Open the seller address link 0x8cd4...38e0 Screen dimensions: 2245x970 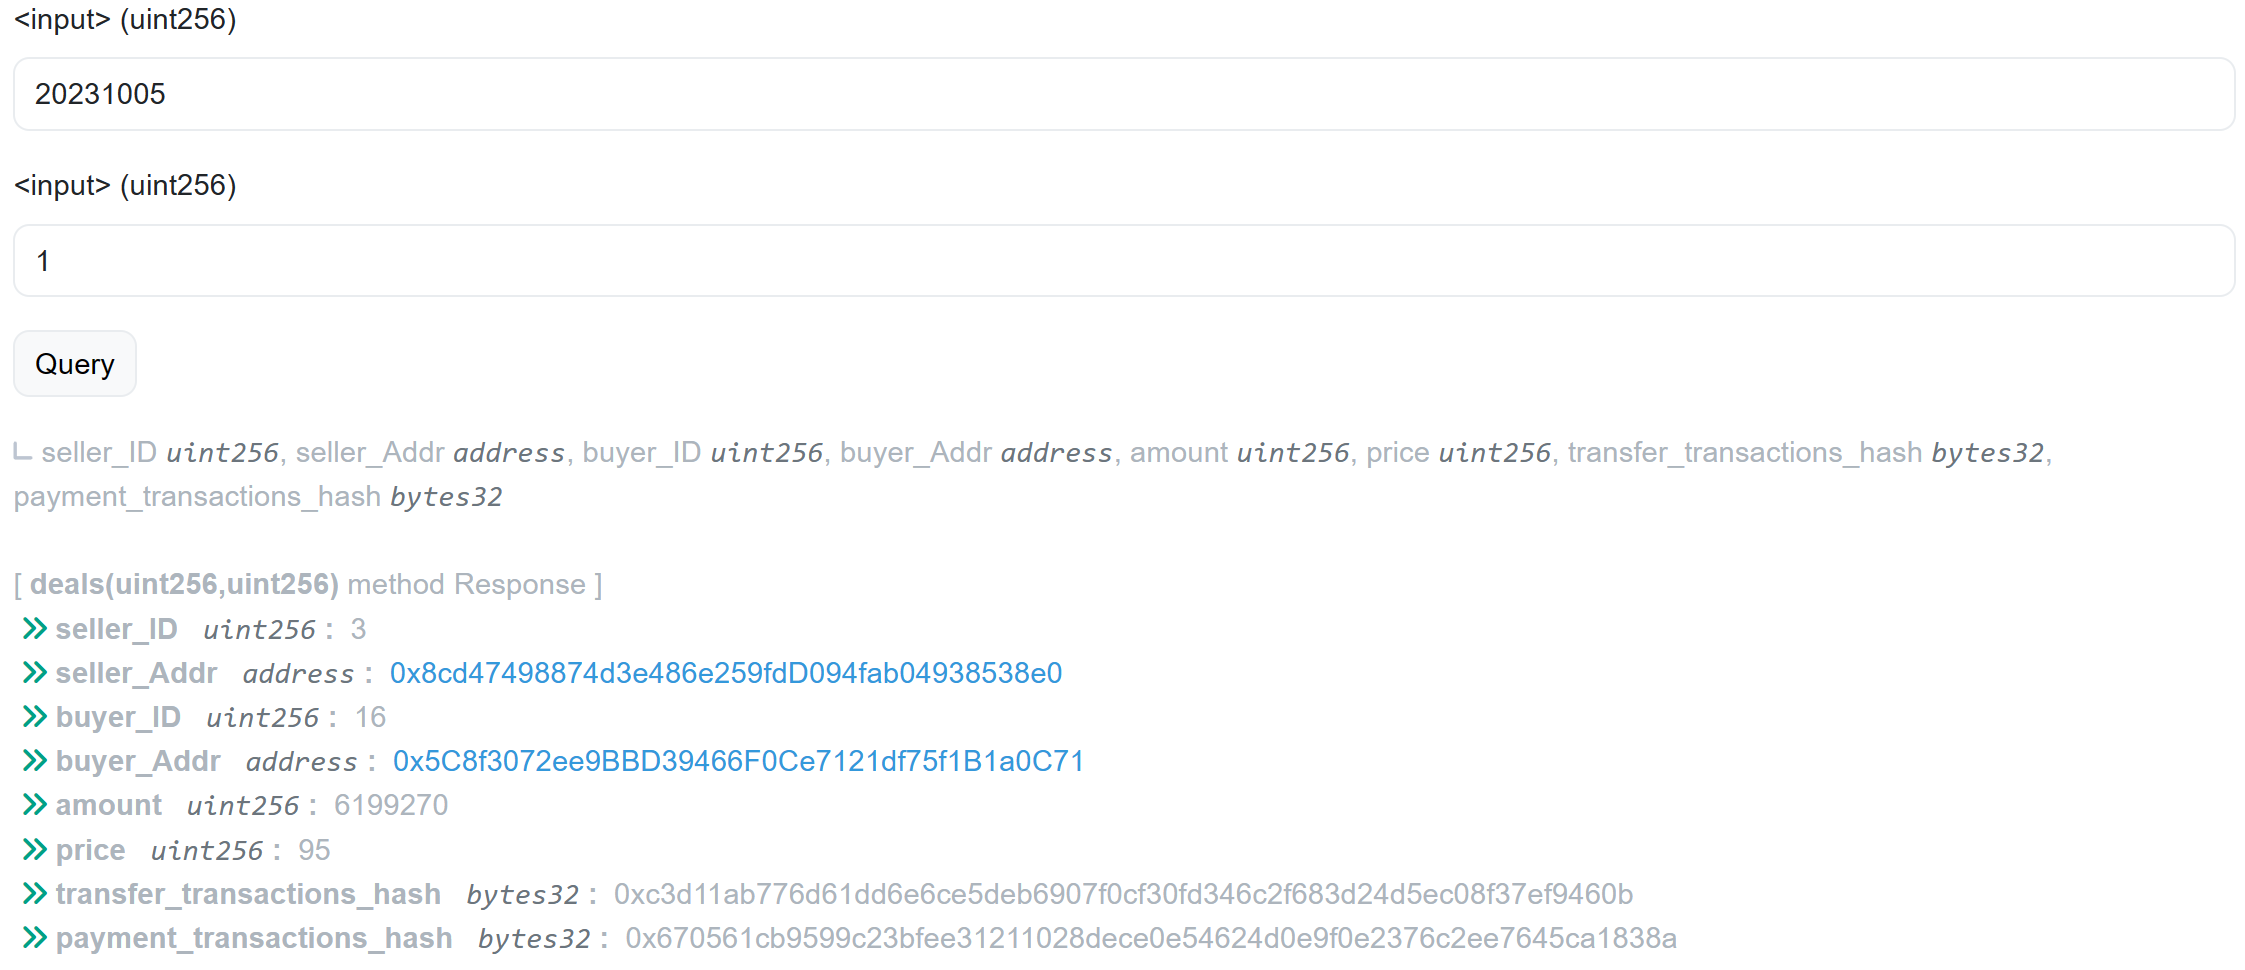pos(726,673)
